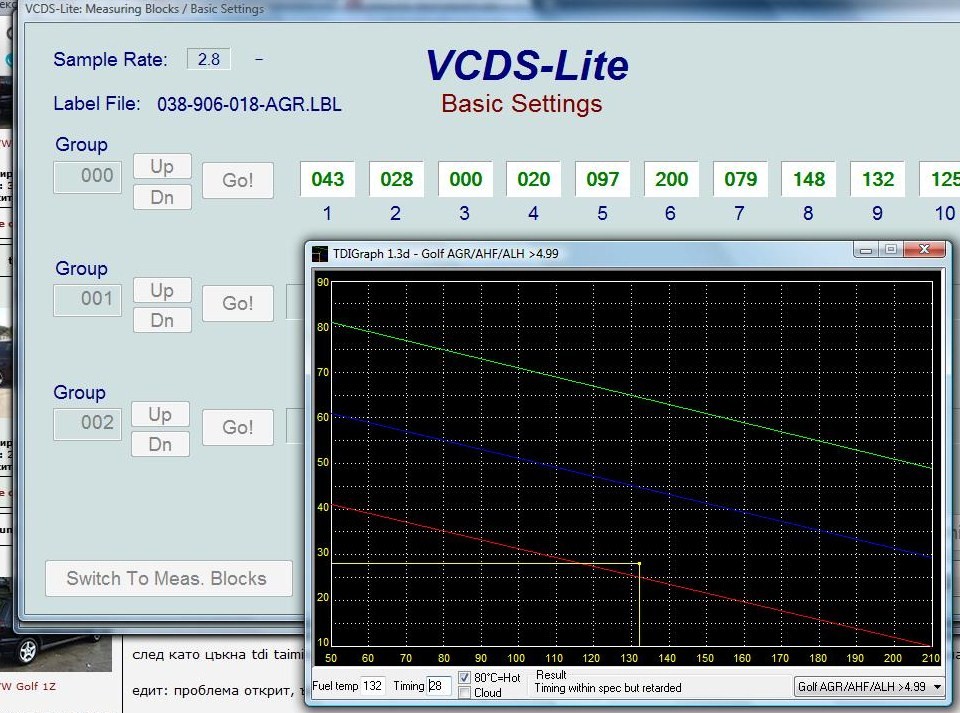Click the Group 001 number field
Image resolution: width=960 pixels, height=713 pixels.
[89, 299]
